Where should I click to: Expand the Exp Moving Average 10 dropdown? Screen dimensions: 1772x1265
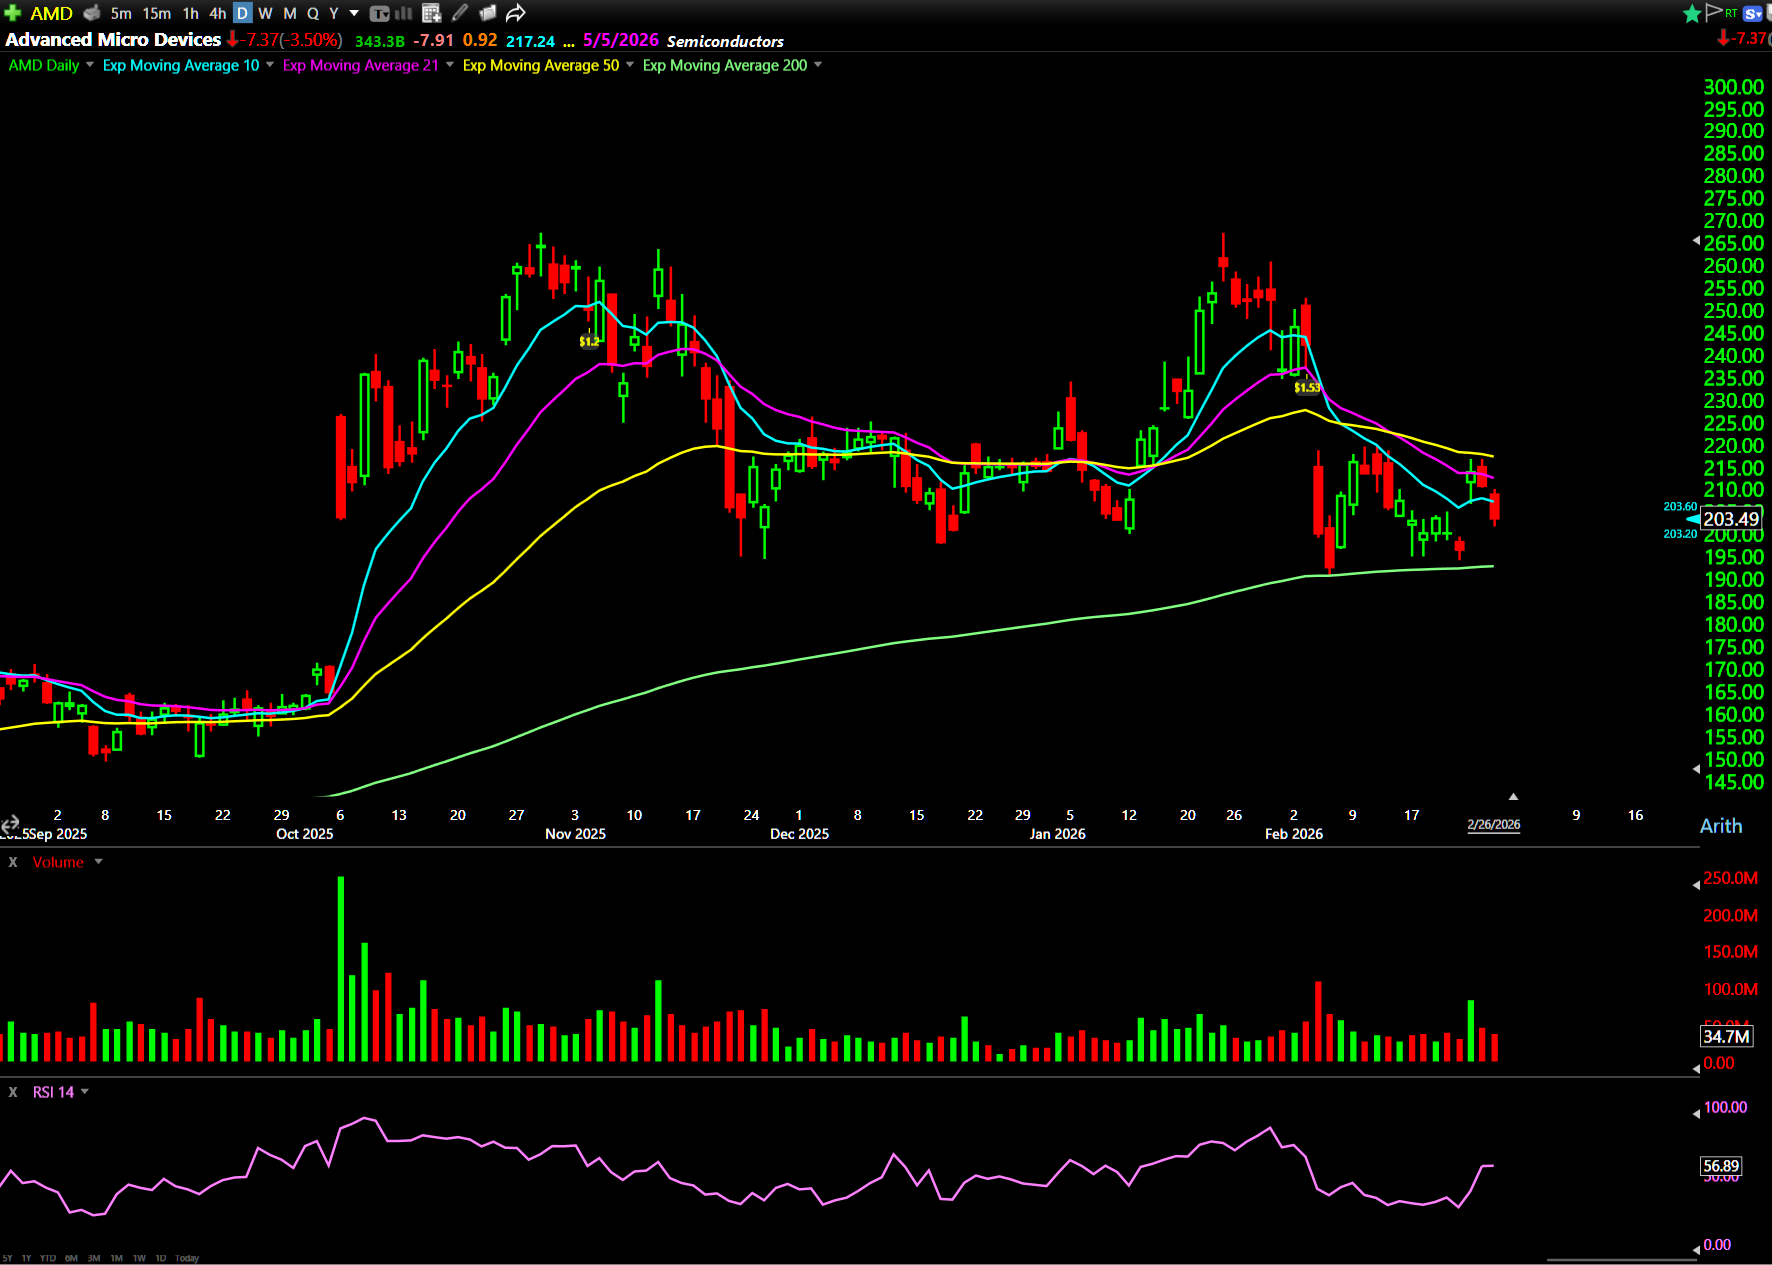point(270,65)
